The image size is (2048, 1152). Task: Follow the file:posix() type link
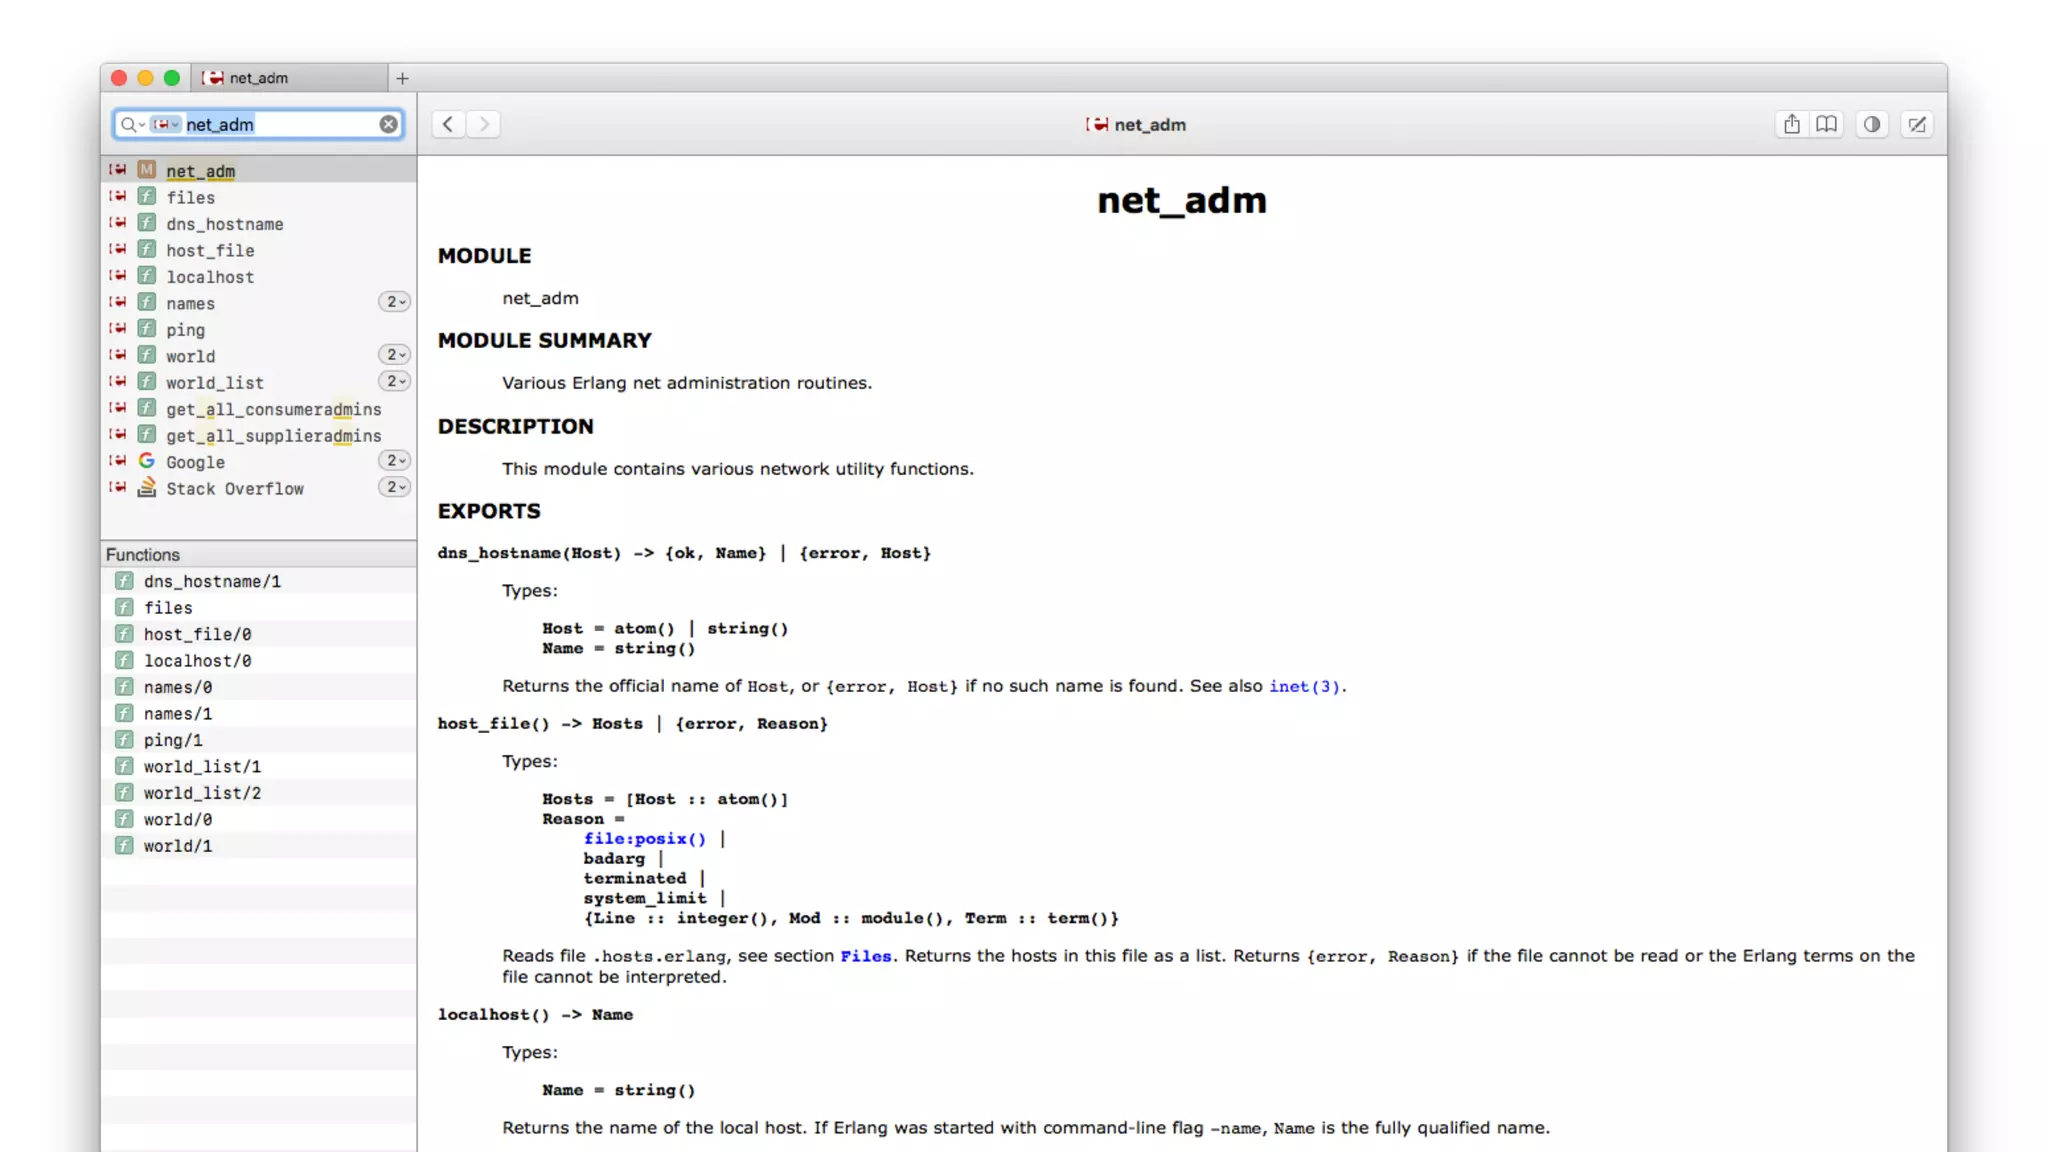coord(644,839)
